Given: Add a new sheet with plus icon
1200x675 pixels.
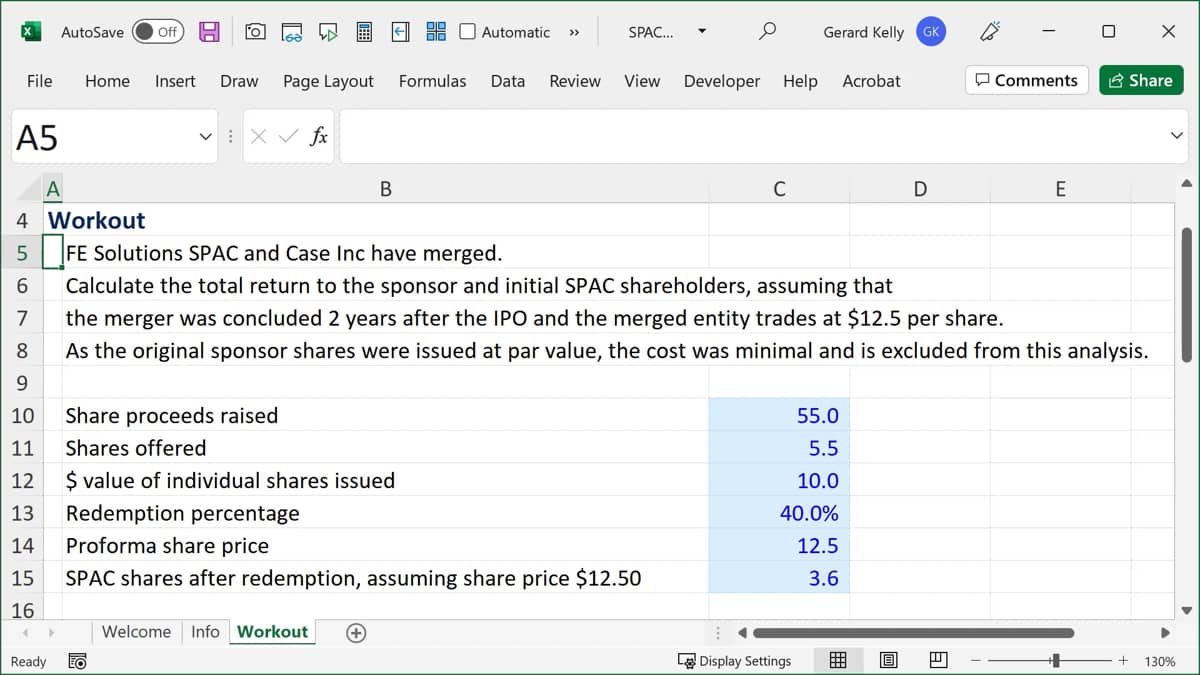Looking at the screenshot, I should coord(355,632).
